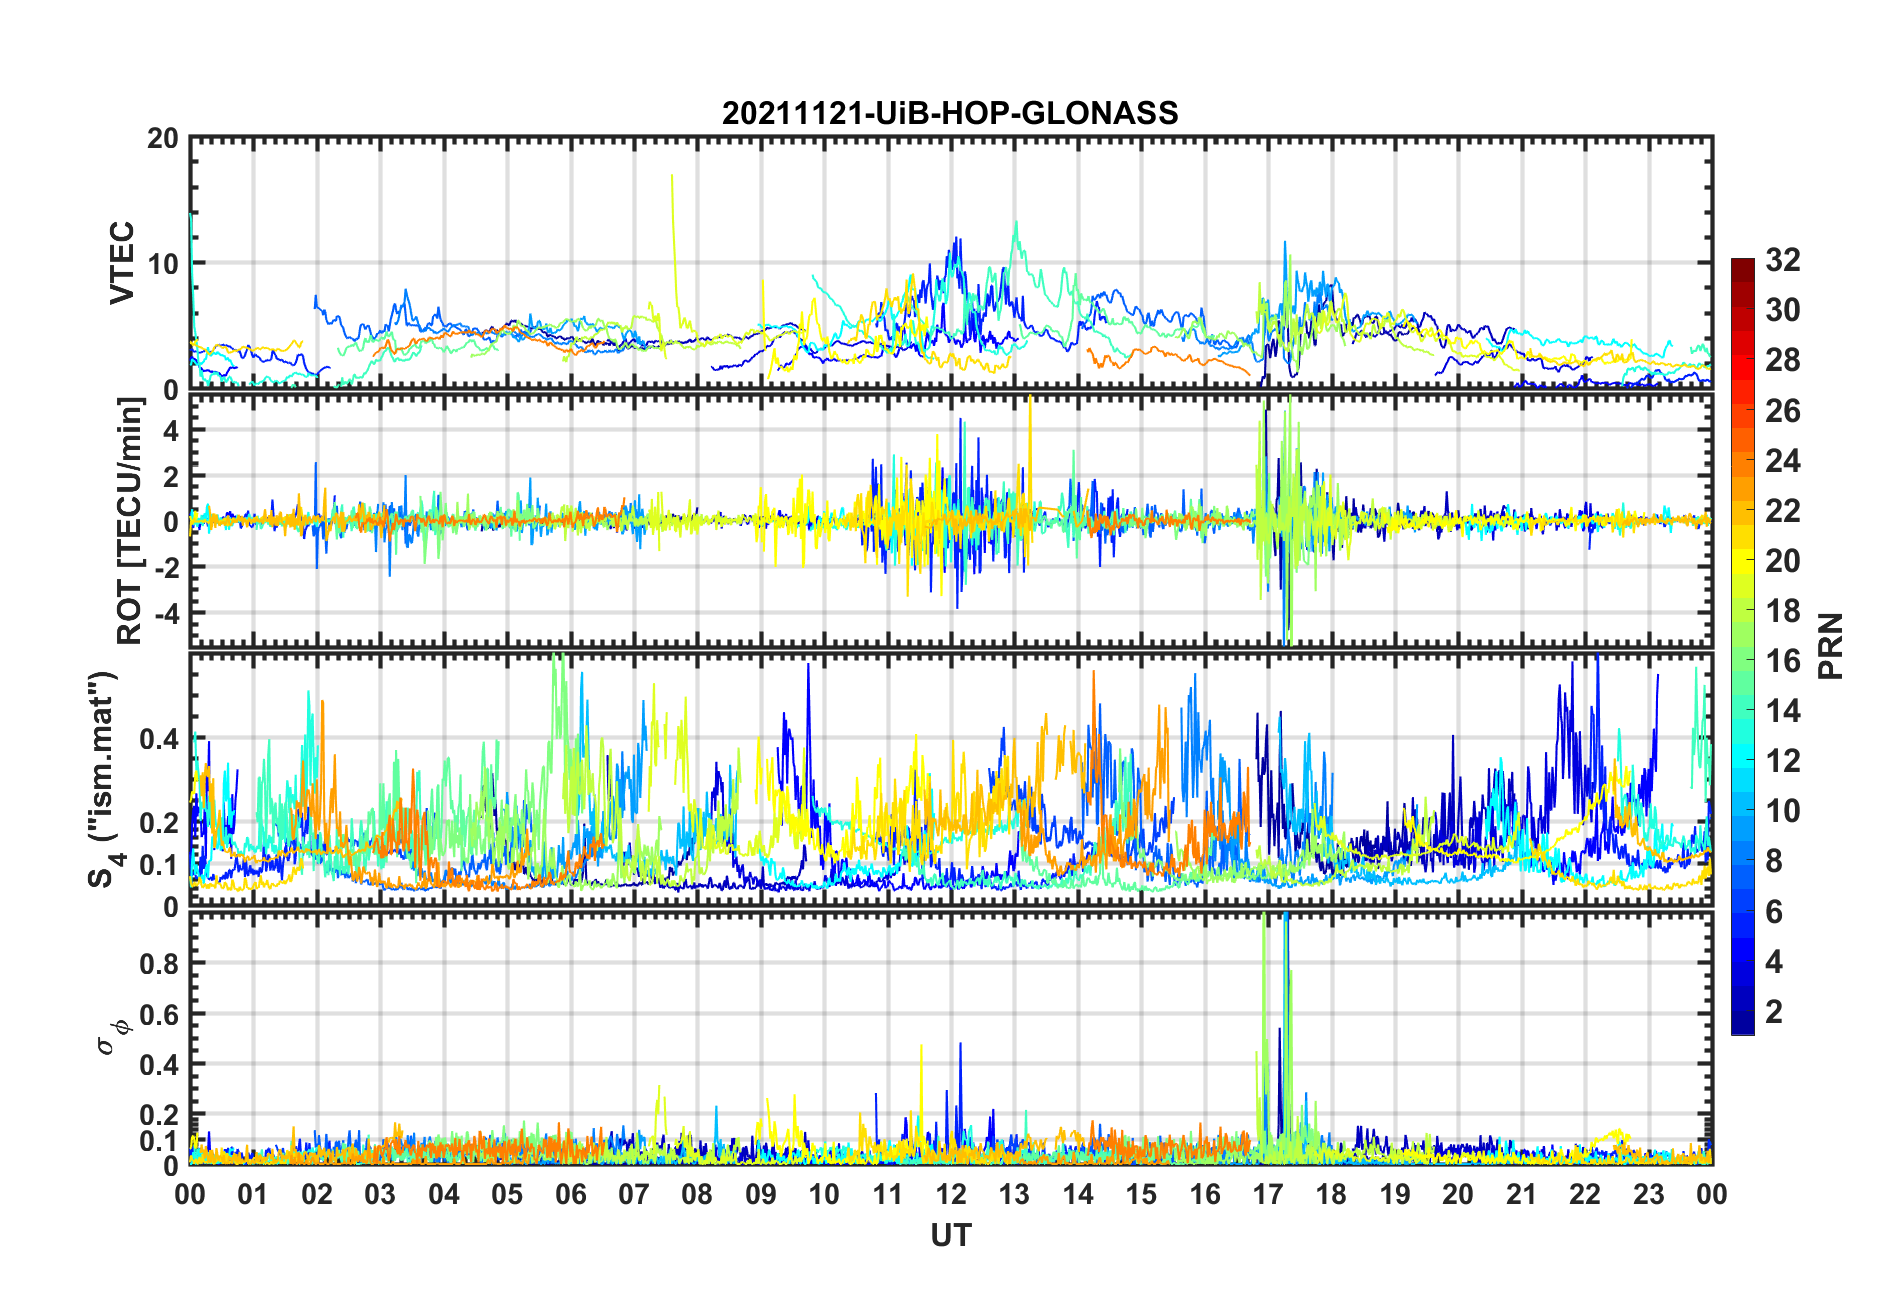Click the PRN colorbar label
The height and width of the screenshot is (1292, 1902).
[1830, 646]
